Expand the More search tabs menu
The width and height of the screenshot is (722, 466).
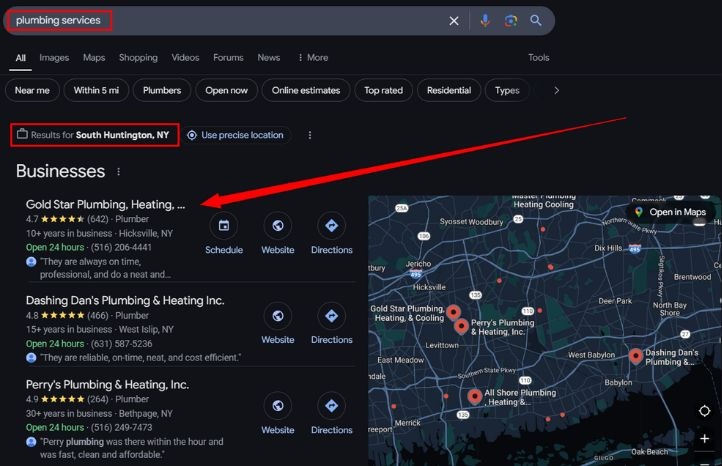click(x=313, y=58)
